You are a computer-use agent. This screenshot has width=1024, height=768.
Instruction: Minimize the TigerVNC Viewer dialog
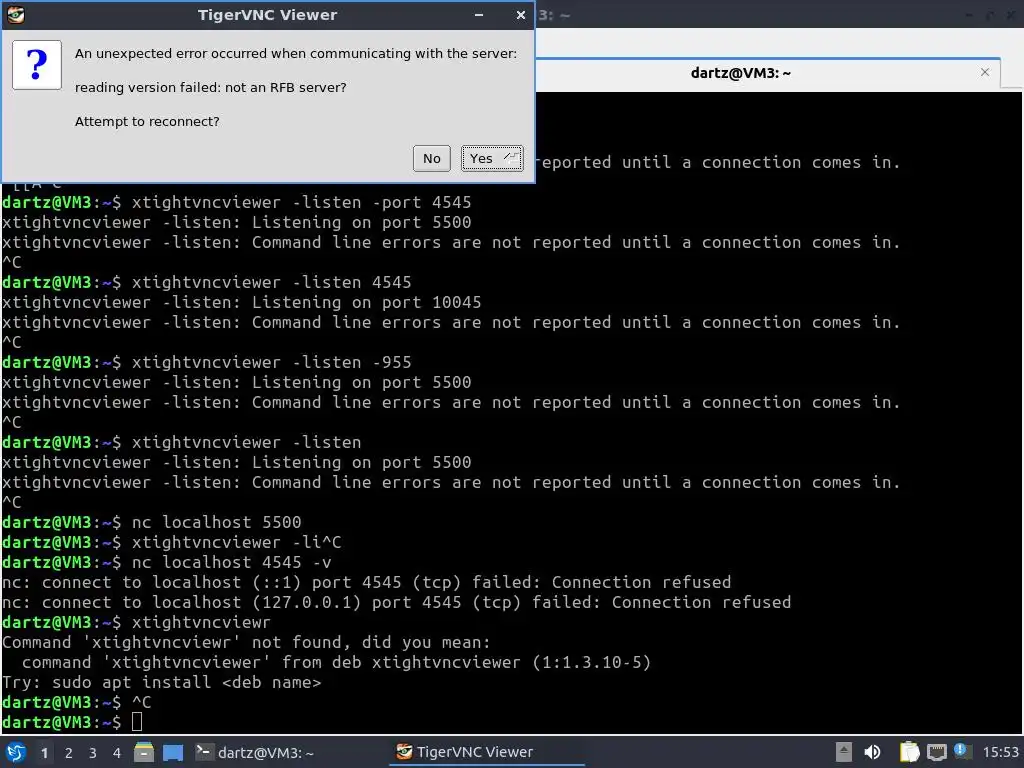(479, 14)
